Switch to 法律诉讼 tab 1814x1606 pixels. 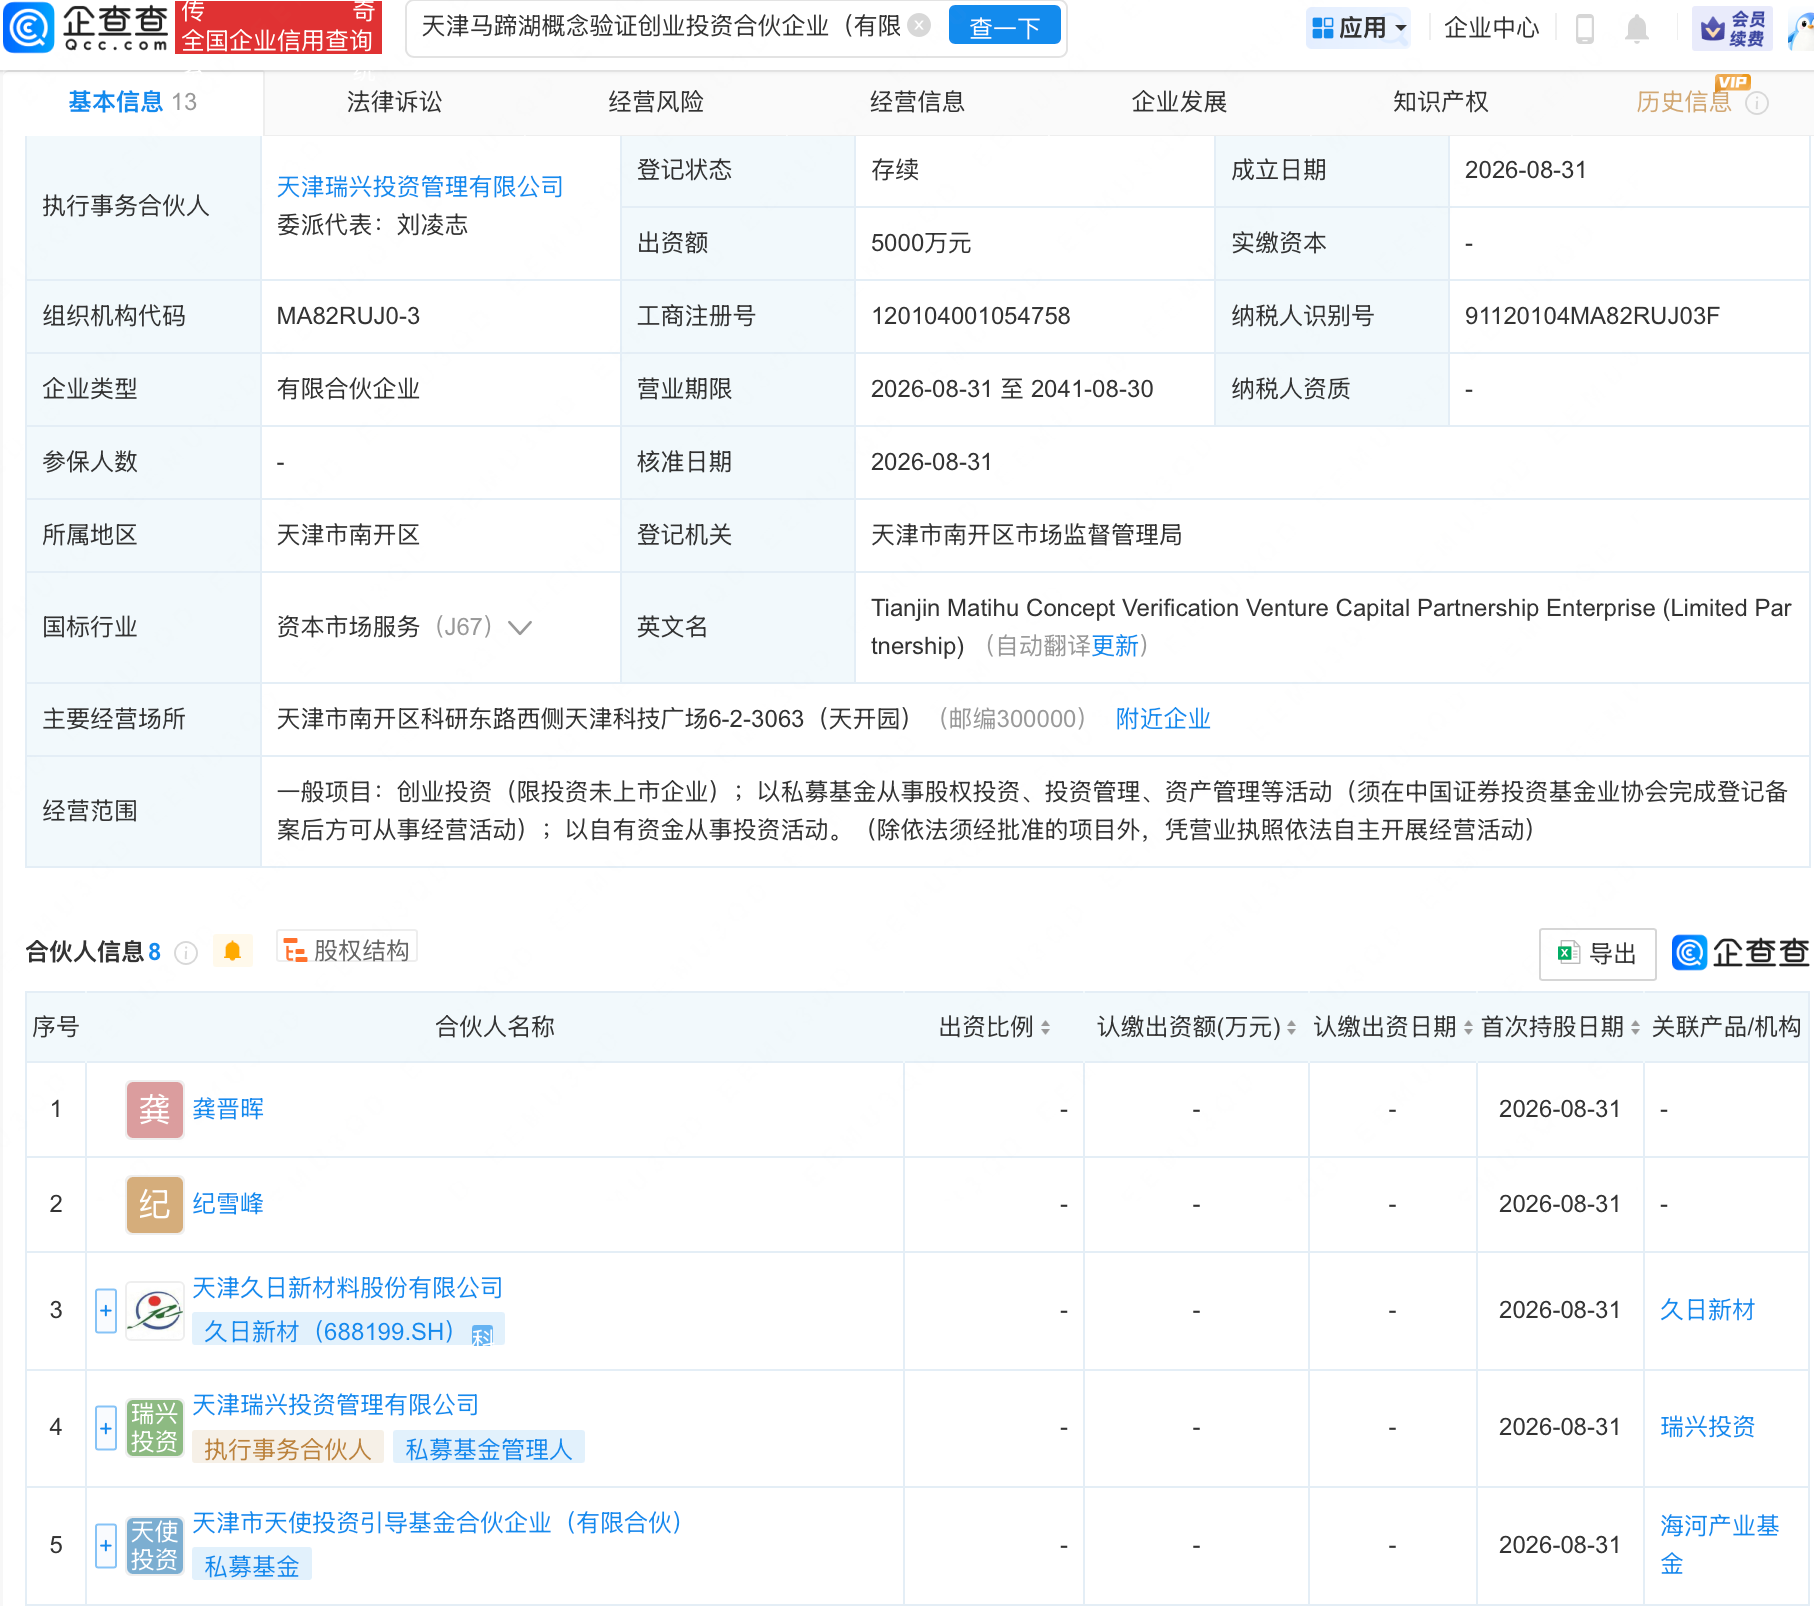394,102
